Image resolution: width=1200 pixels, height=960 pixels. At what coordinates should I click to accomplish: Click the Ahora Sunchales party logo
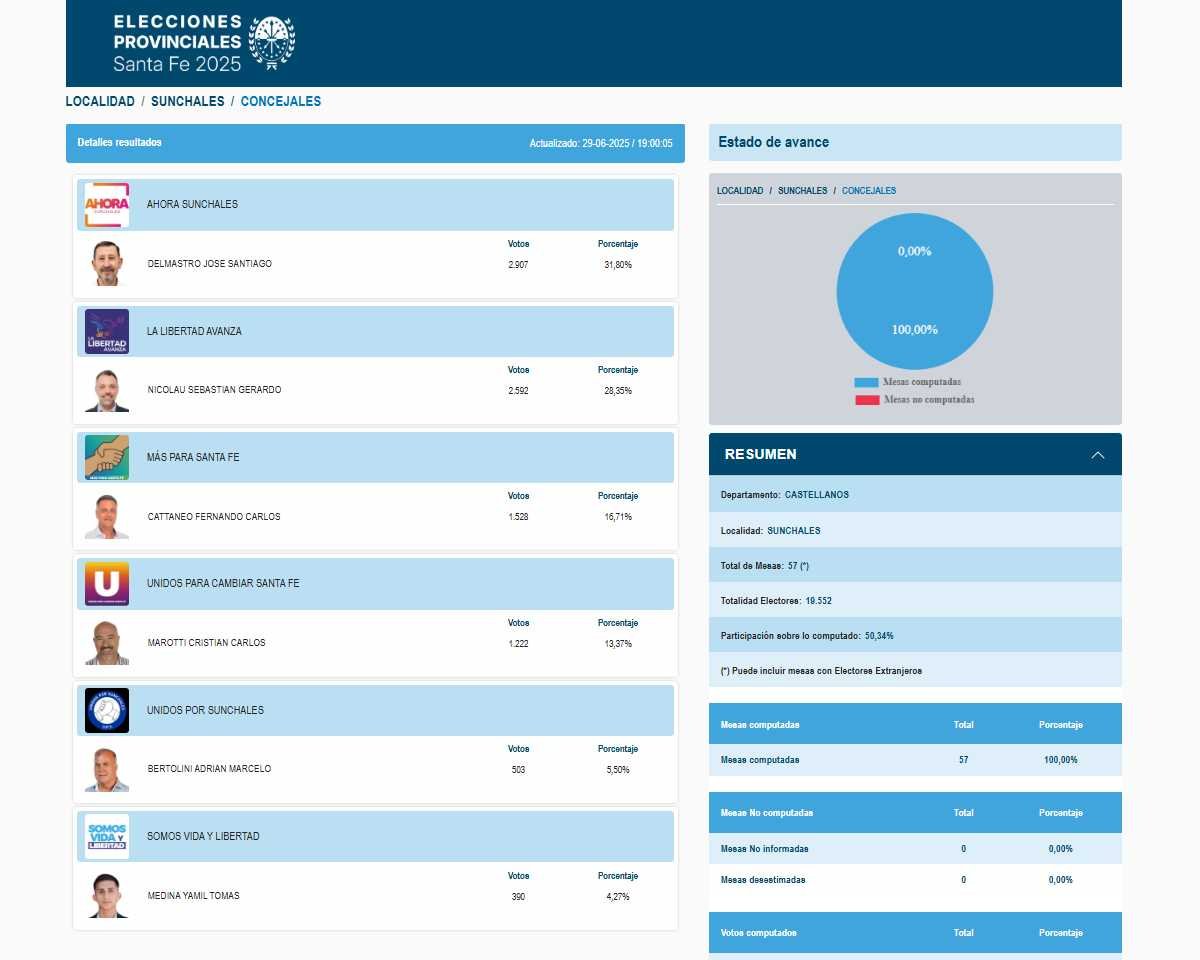[x=107, y=205]
